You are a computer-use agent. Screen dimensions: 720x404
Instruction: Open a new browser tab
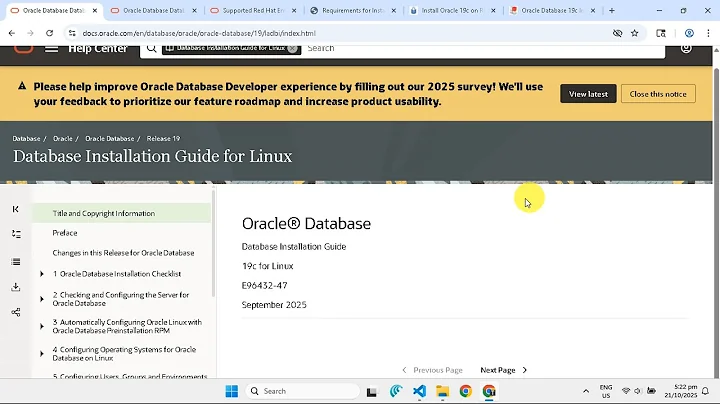[612, 11]
